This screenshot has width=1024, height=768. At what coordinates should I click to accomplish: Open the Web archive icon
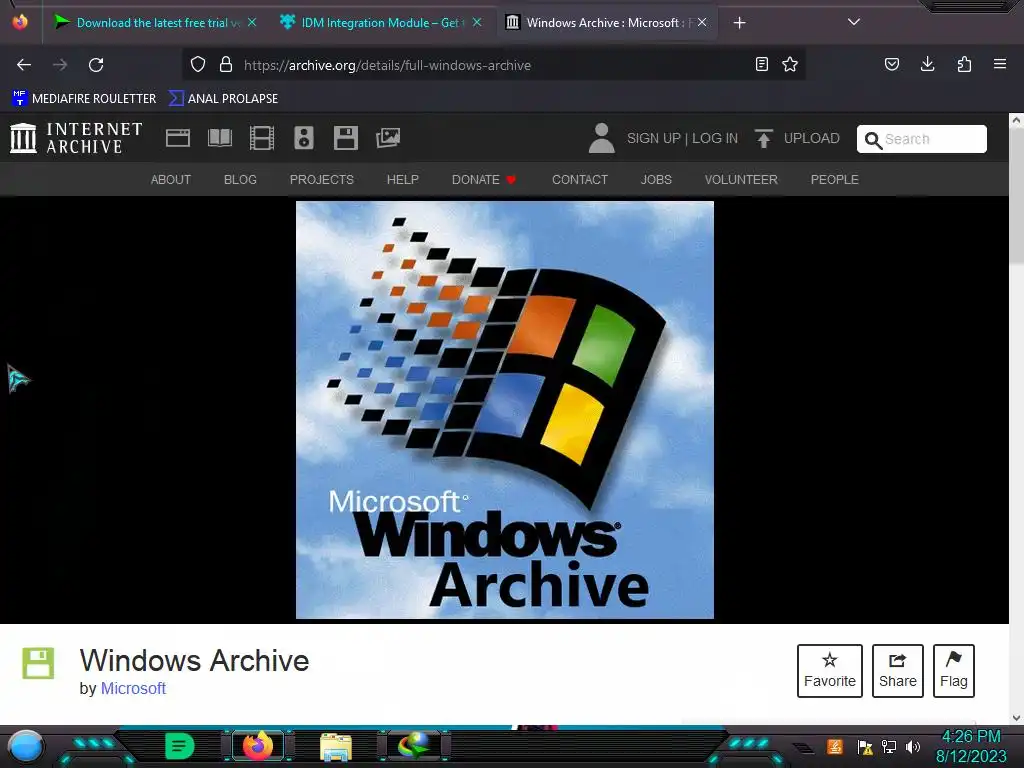(x=178, y=138)
